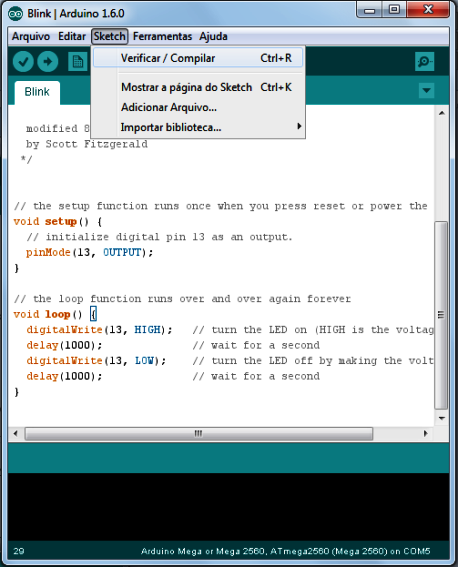Screen dimensions: 458x567
Task: Expand the Importar biblioteca submenu arrow
Action: [299, 126]
